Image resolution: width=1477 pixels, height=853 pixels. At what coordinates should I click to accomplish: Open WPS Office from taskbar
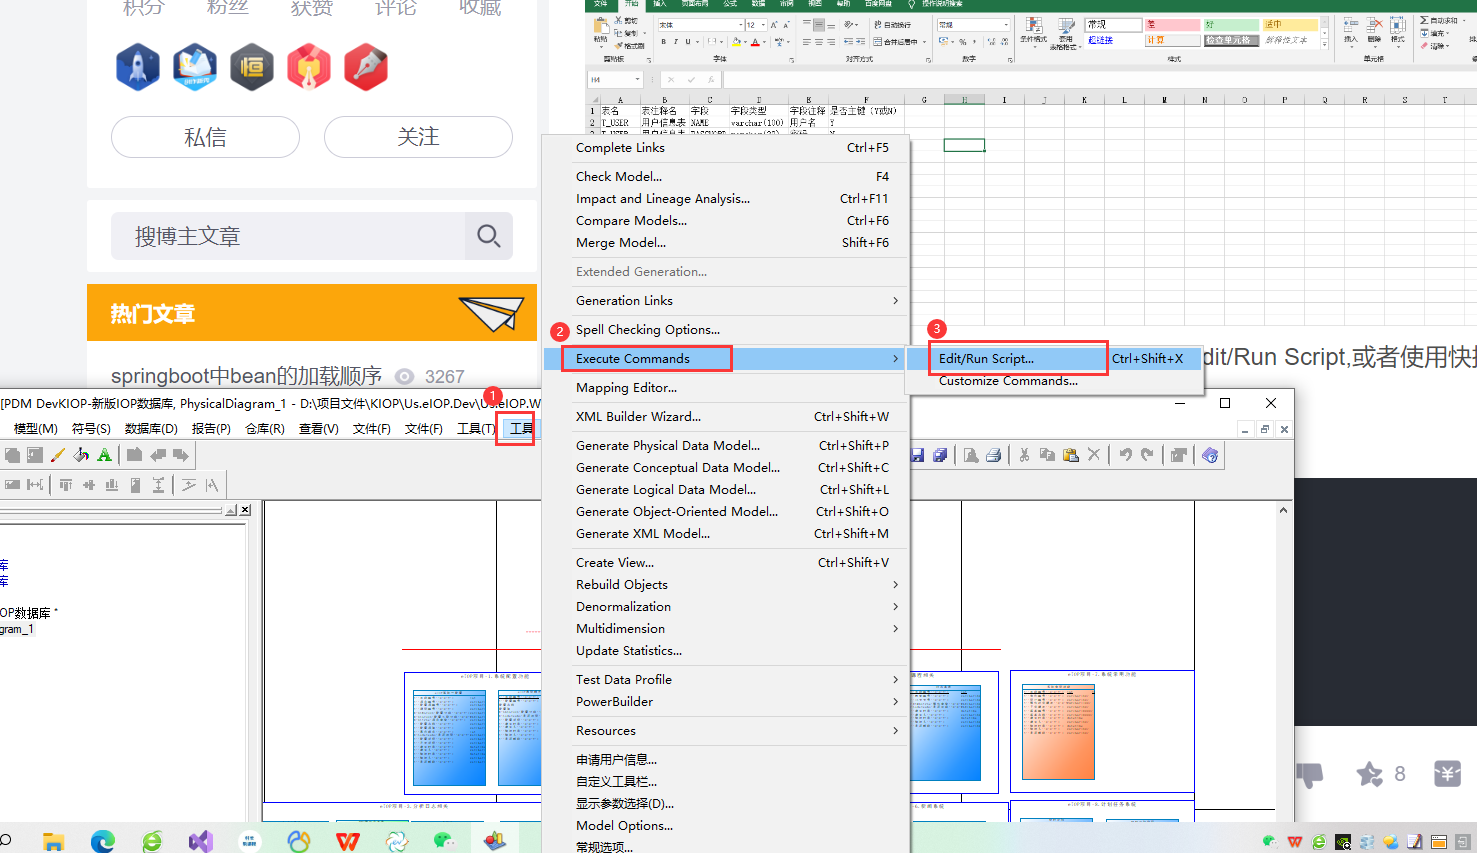coord(348,841)
